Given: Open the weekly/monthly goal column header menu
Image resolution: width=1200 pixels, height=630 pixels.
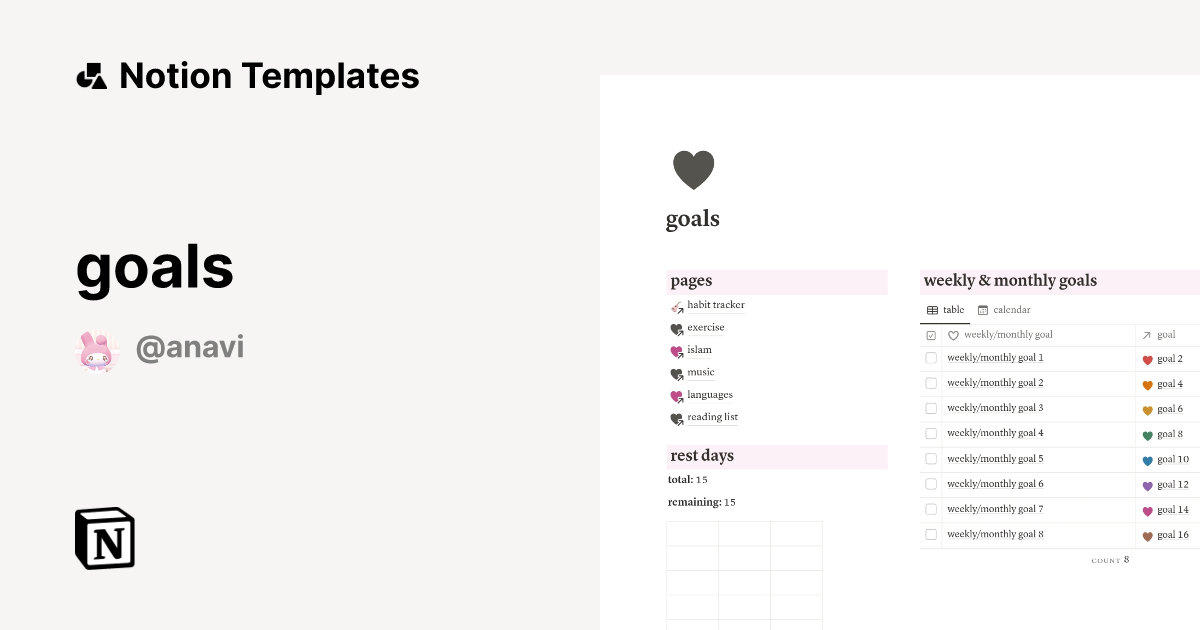Looking at the screenshot, I should click(x=1005, y=335).
